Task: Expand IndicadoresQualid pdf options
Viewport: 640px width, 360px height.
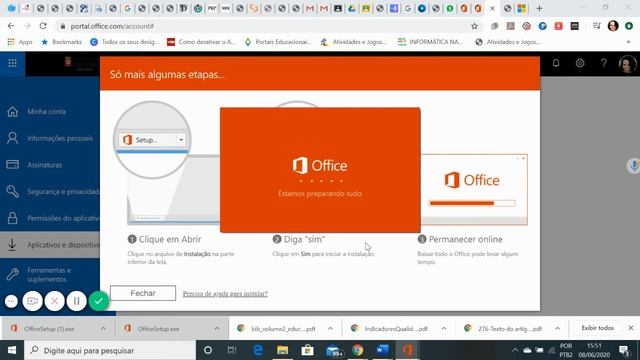Action: (444, 328)
